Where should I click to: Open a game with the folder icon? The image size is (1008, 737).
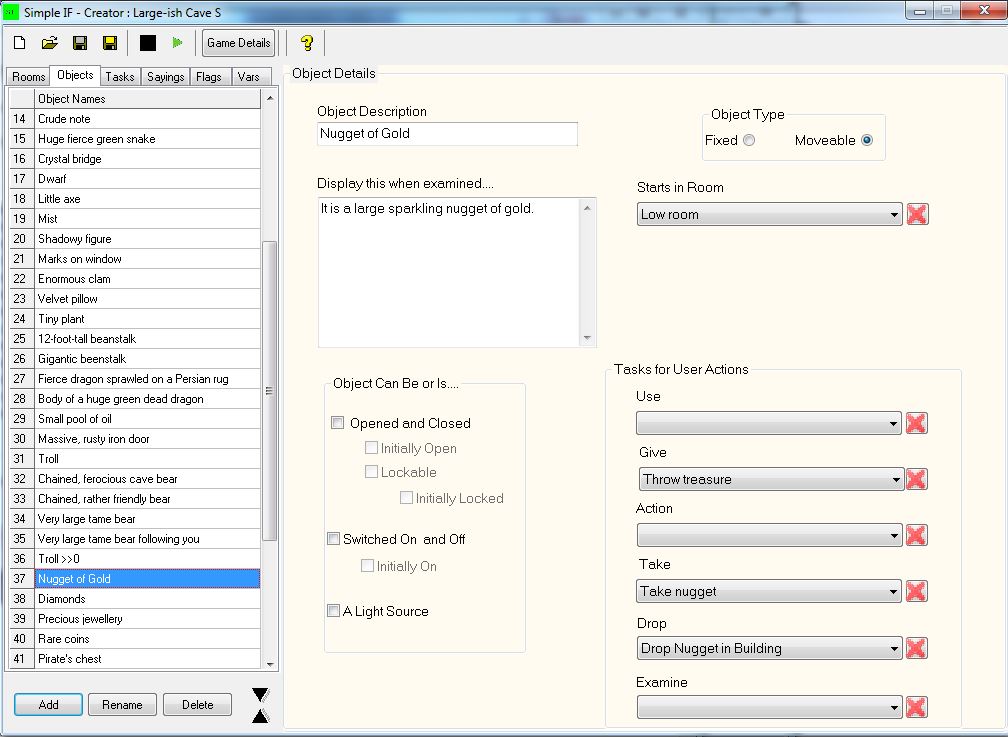pos(50,43)
